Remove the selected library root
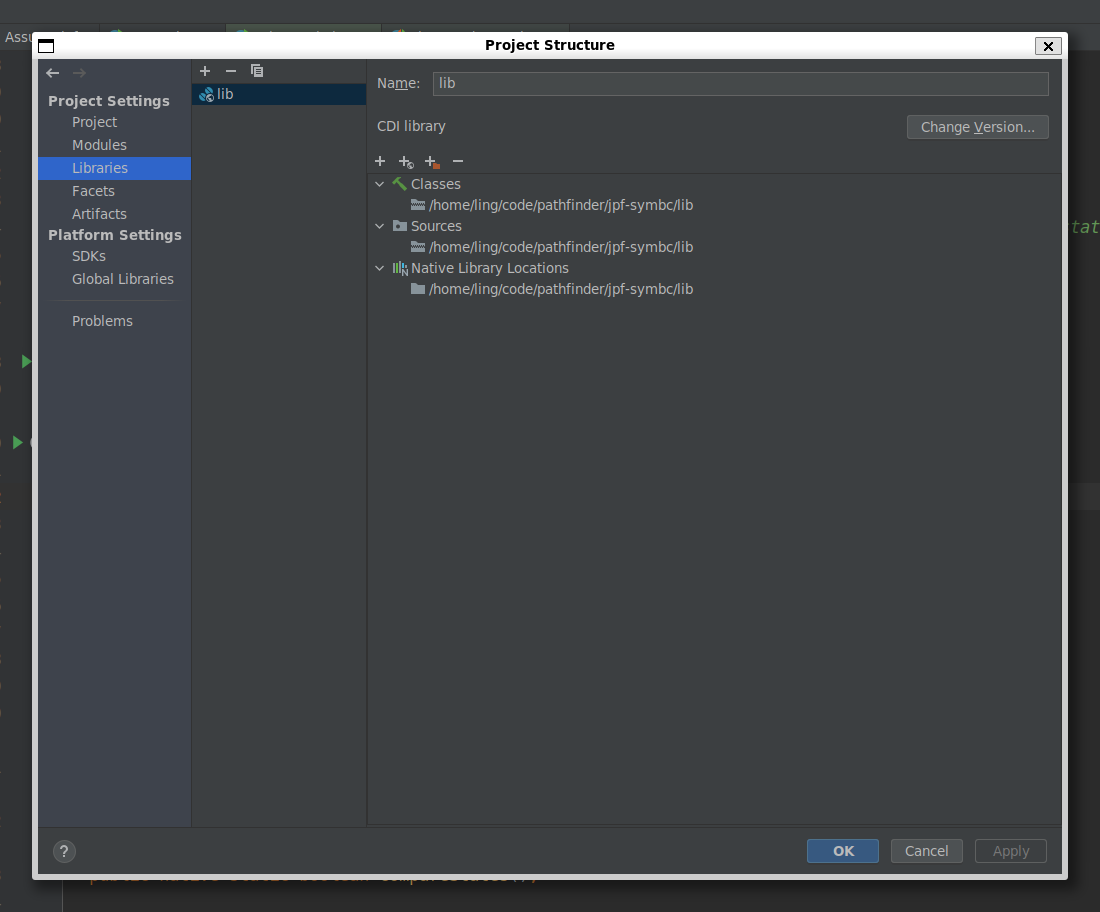The height and width of the screenshot is (912, 1100). point(458,161)
